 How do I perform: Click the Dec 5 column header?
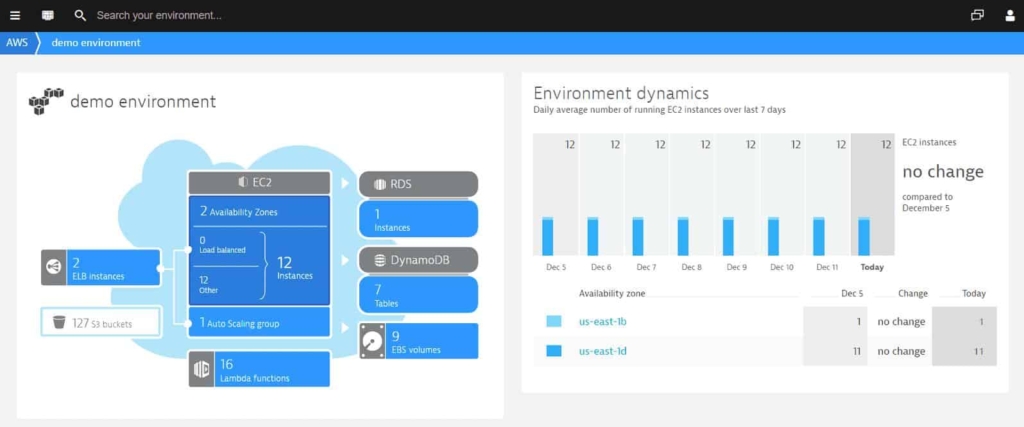852,294
